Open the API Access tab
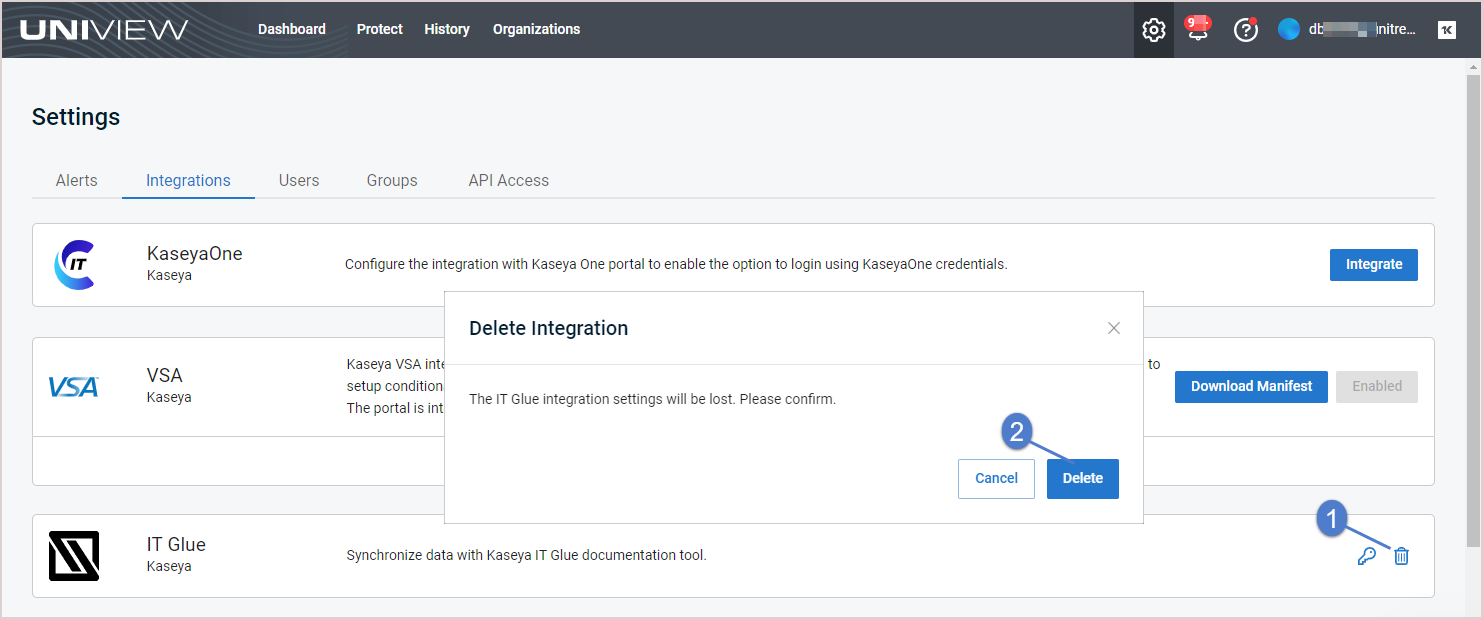Screen dimensions: 1483x619 click(x=509, y=180)
